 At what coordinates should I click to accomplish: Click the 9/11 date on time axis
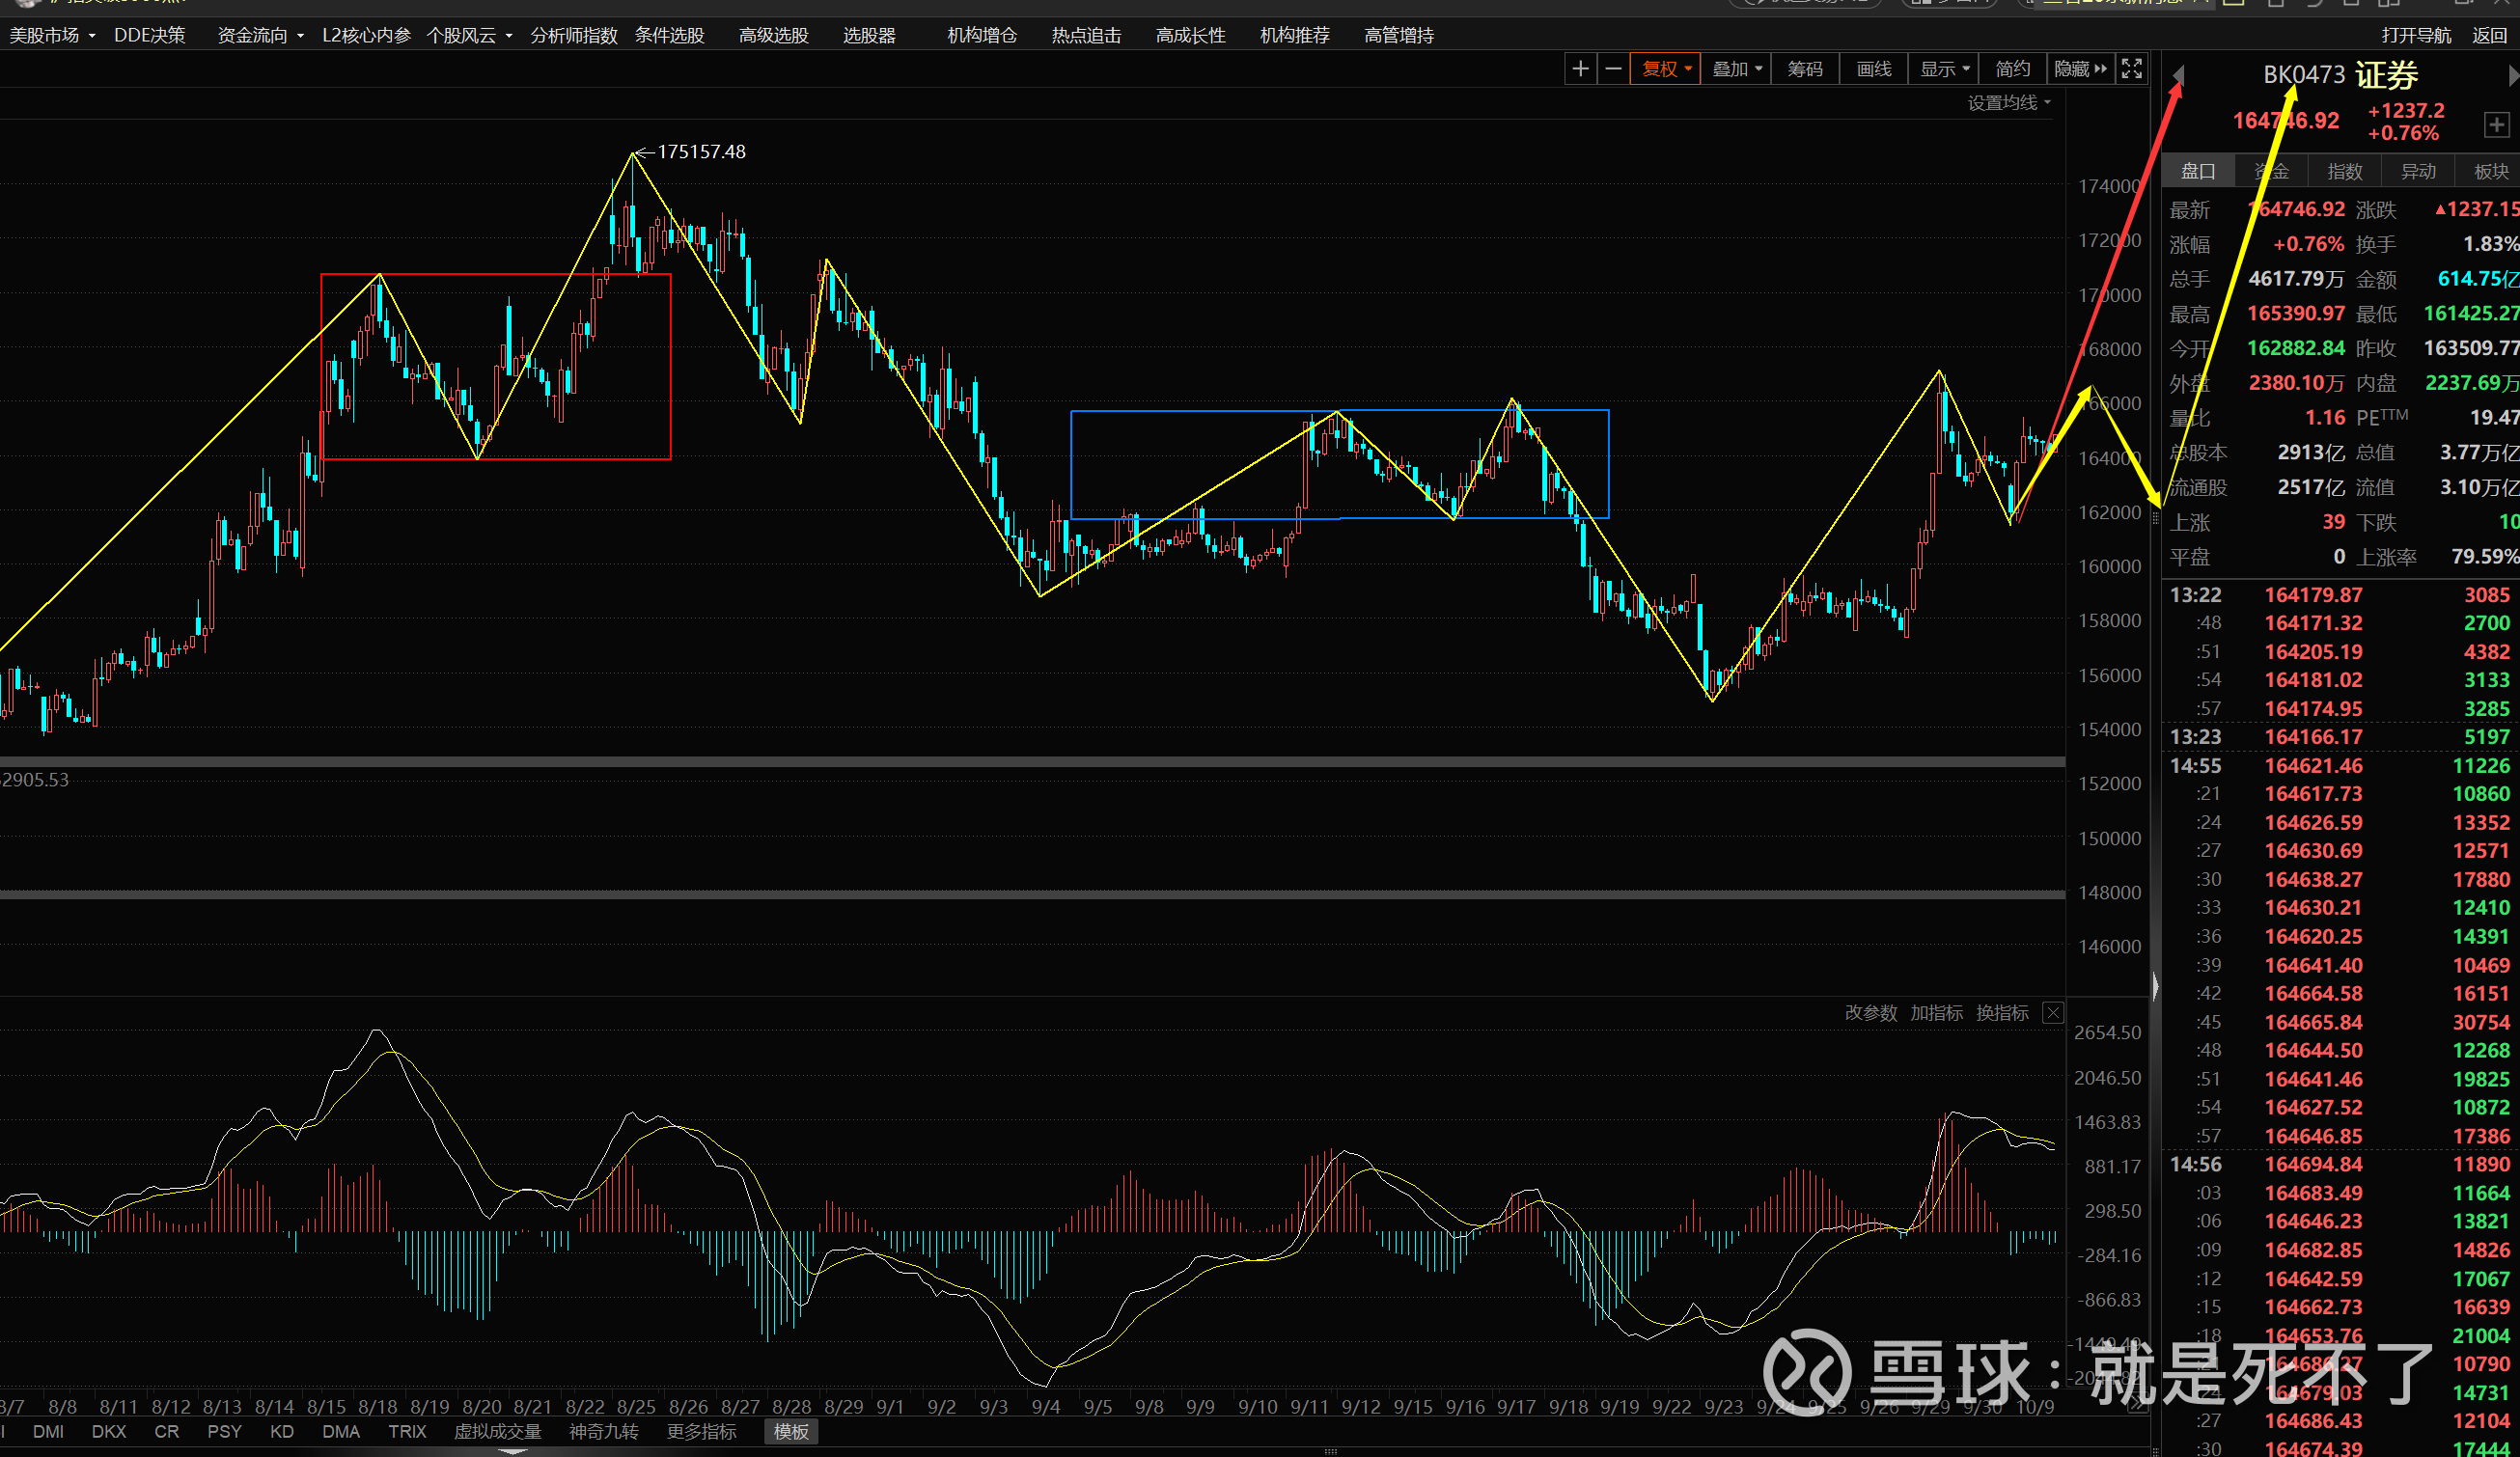(x=1309, y=1406)
